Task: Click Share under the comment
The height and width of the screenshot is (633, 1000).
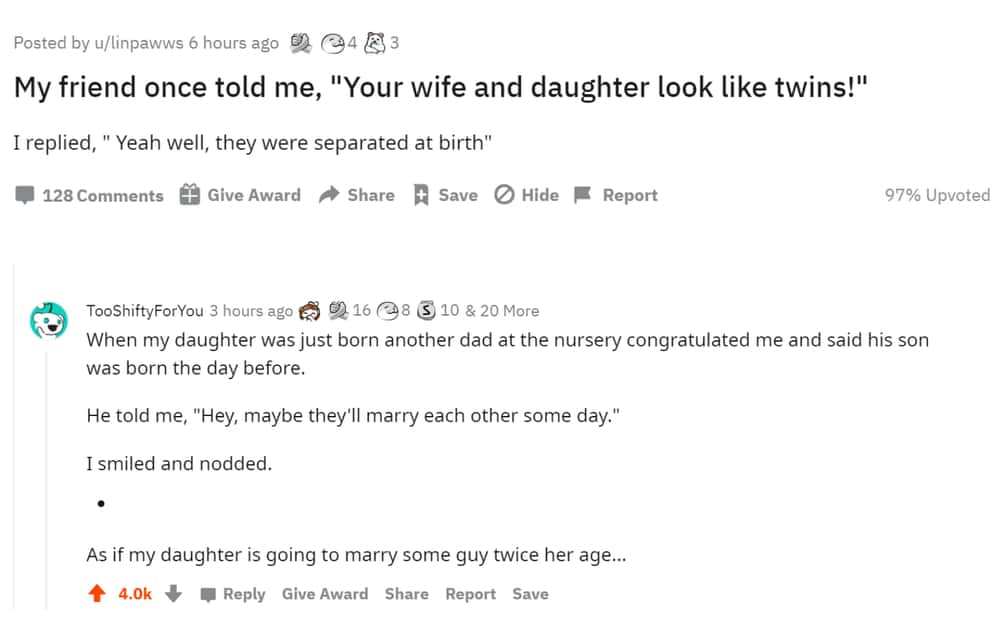Action: 406,594
